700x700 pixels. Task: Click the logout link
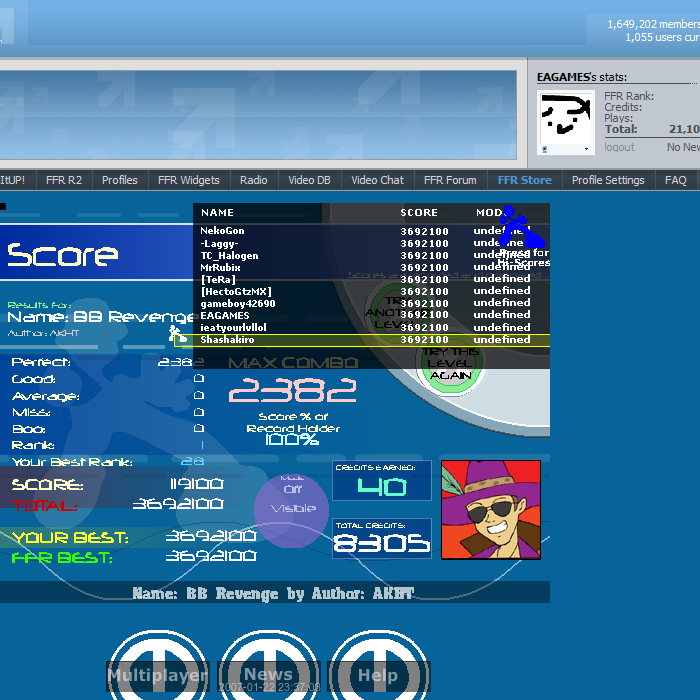point(619,147)
